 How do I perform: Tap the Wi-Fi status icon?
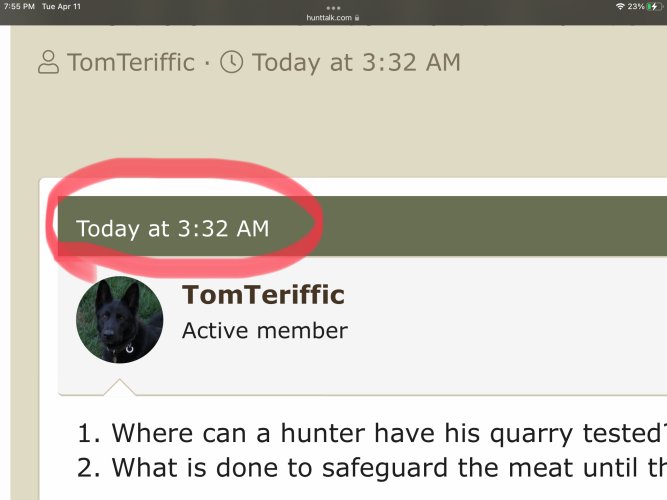(620, 6)
